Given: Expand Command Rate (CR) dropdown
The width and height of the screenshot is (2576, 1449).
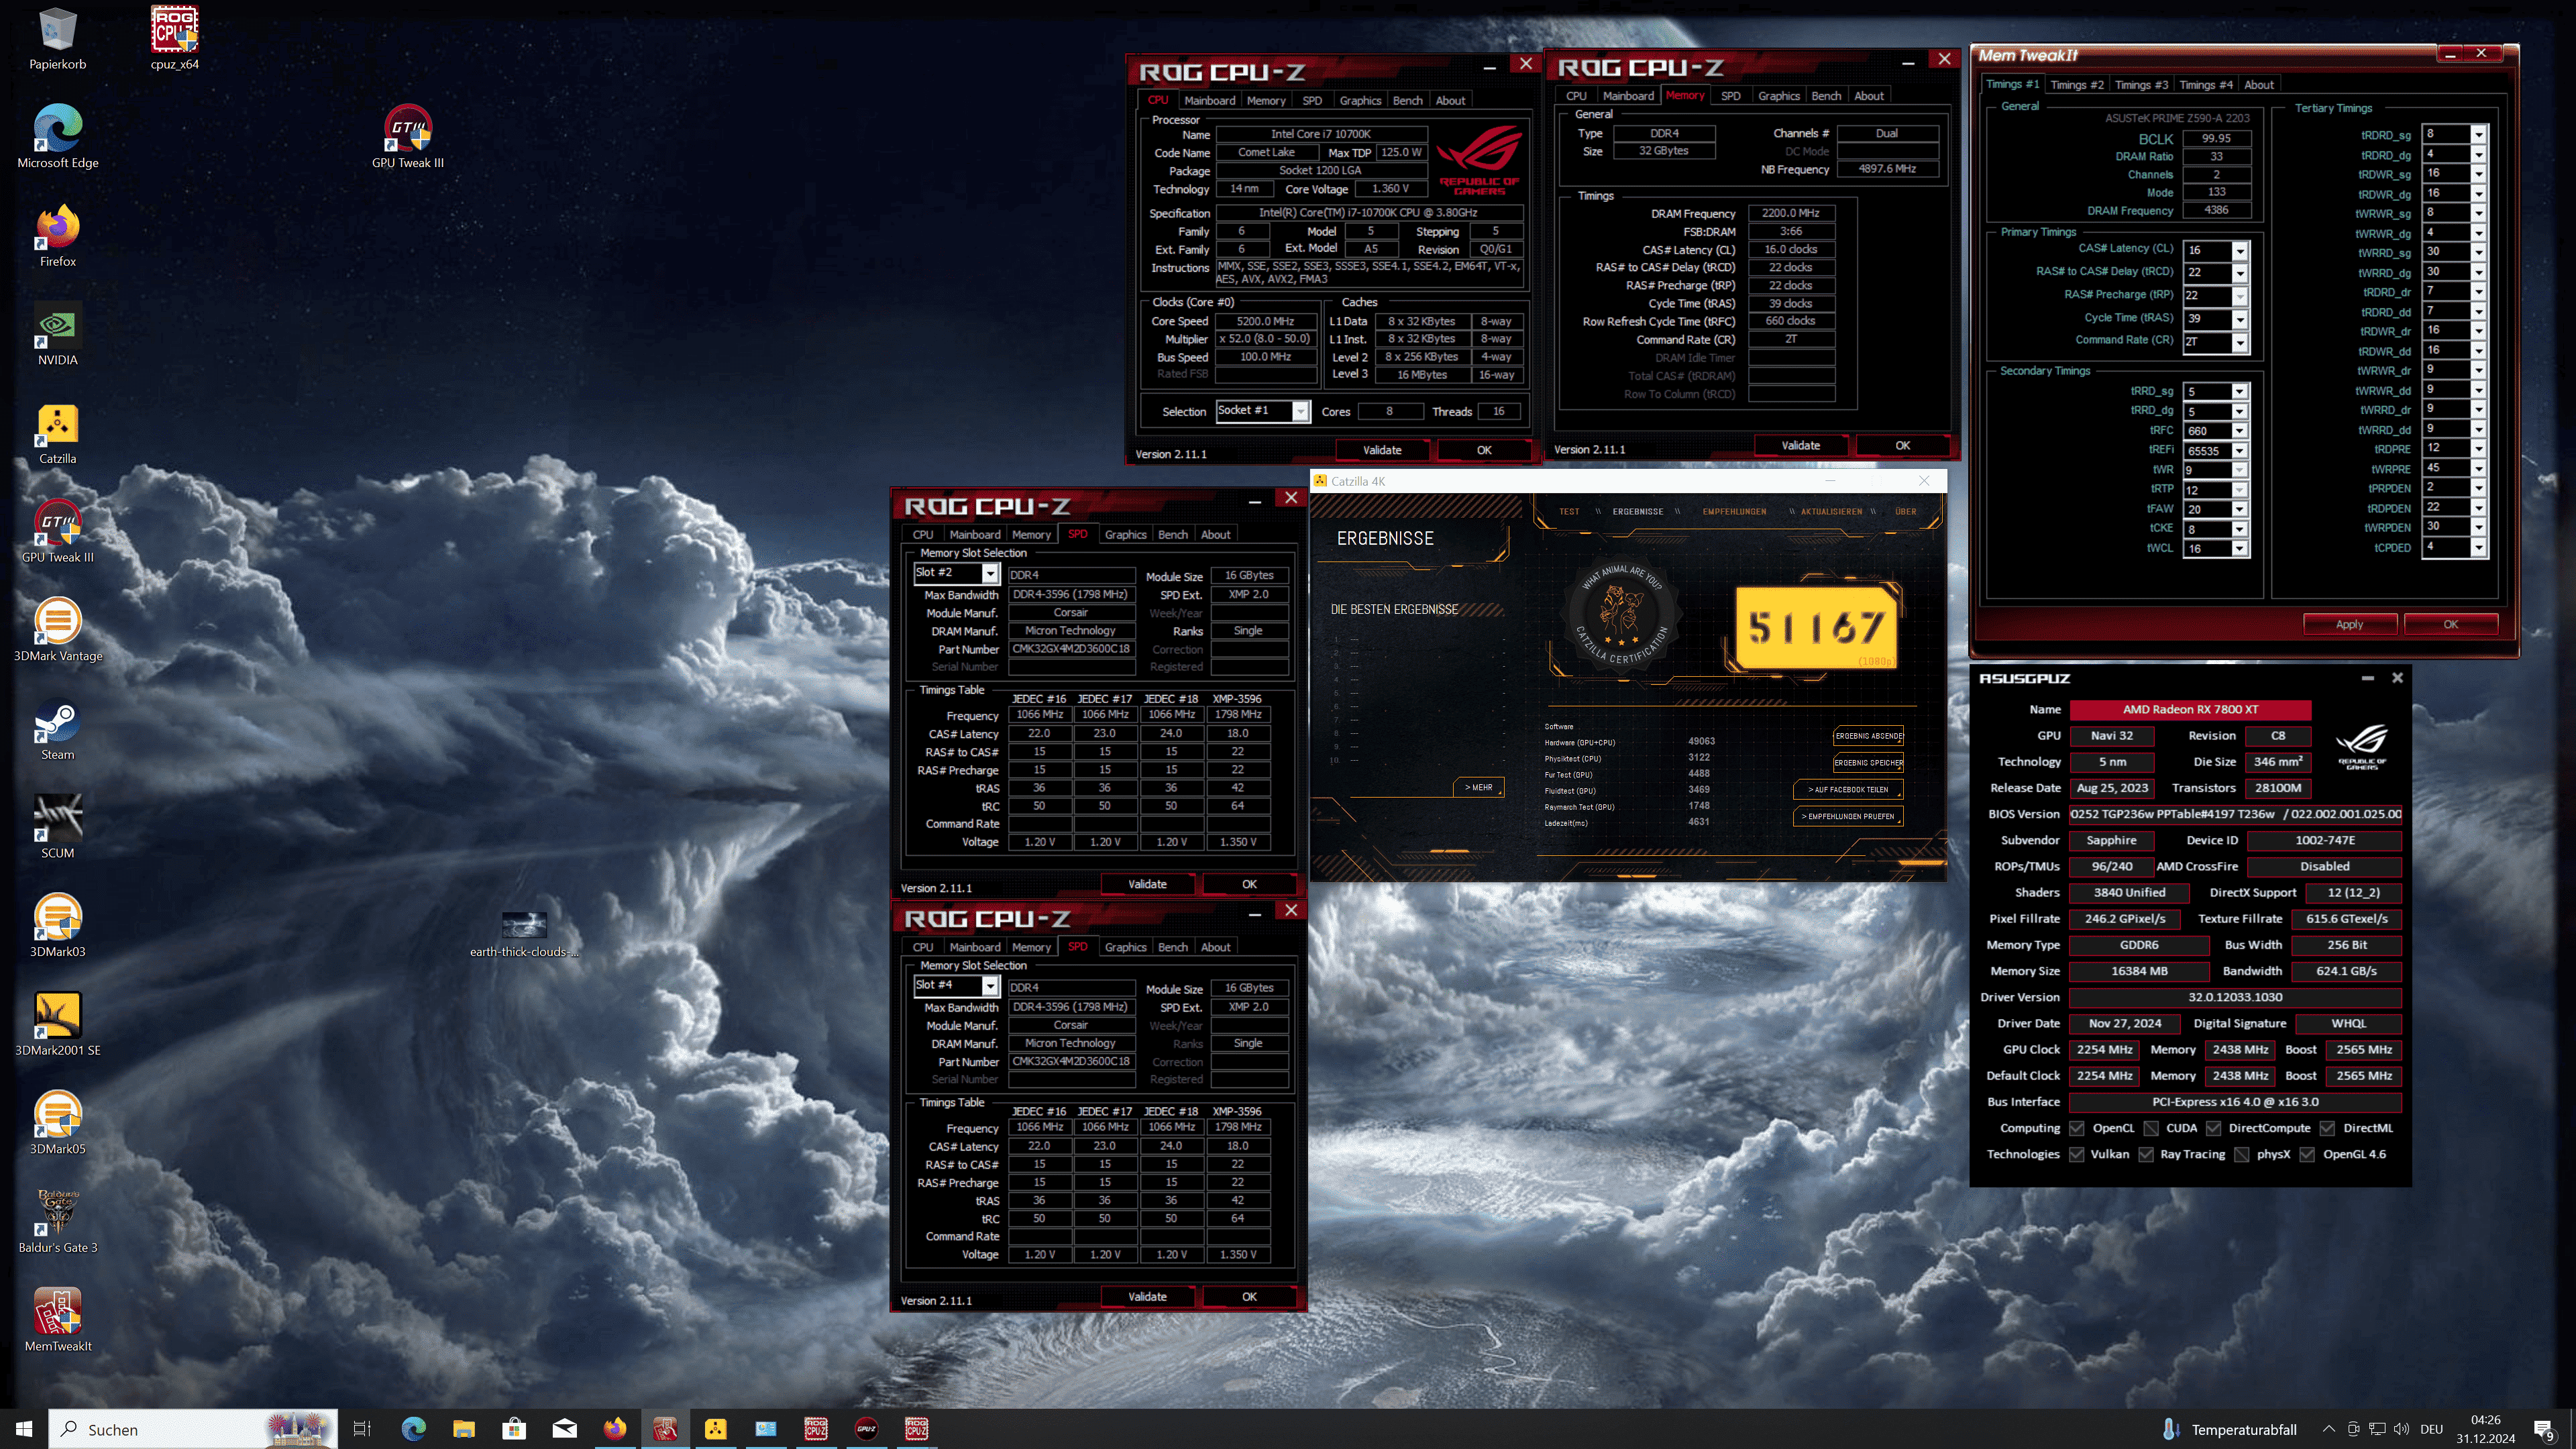Looking at the screenshot, I should click(x=2240, y=342).
